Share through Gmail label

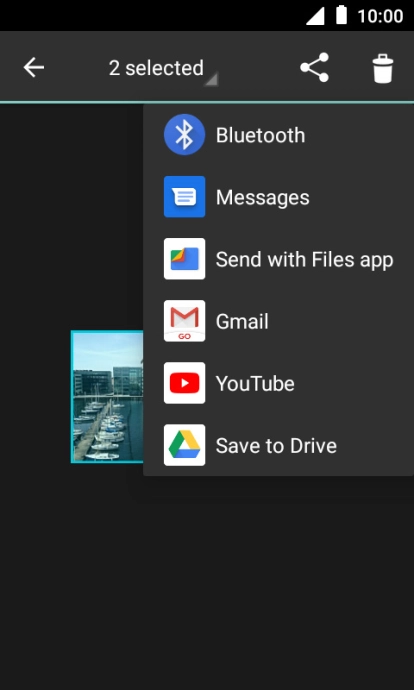(x=242, y=322)
